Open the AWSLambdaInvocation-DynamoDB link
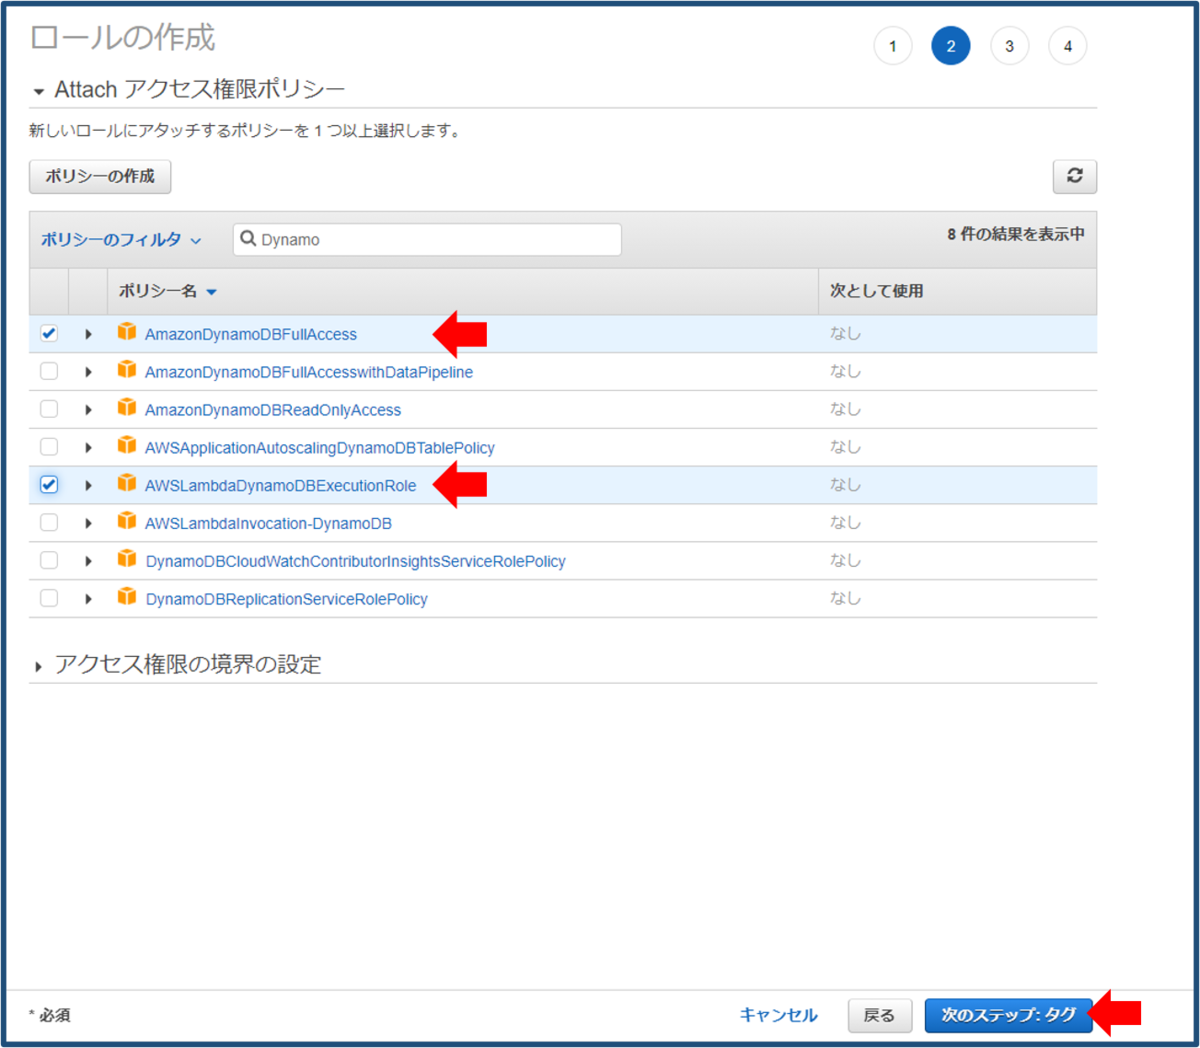Screen dimensions: 1200x1048 (268, 524)
